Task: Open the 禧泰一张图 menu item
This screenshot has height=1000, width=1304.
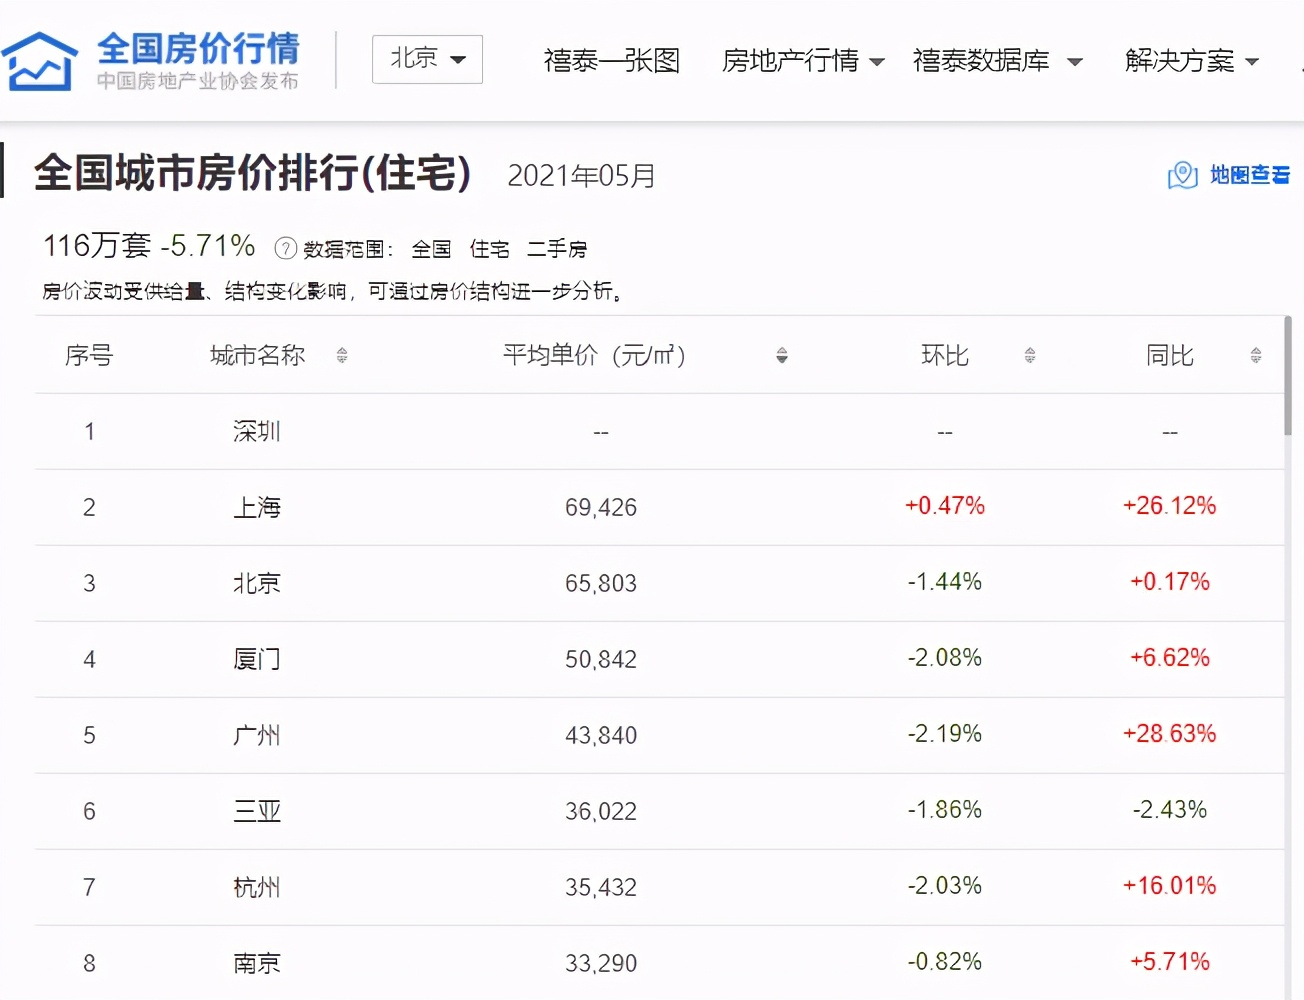Action: (611, 61)
